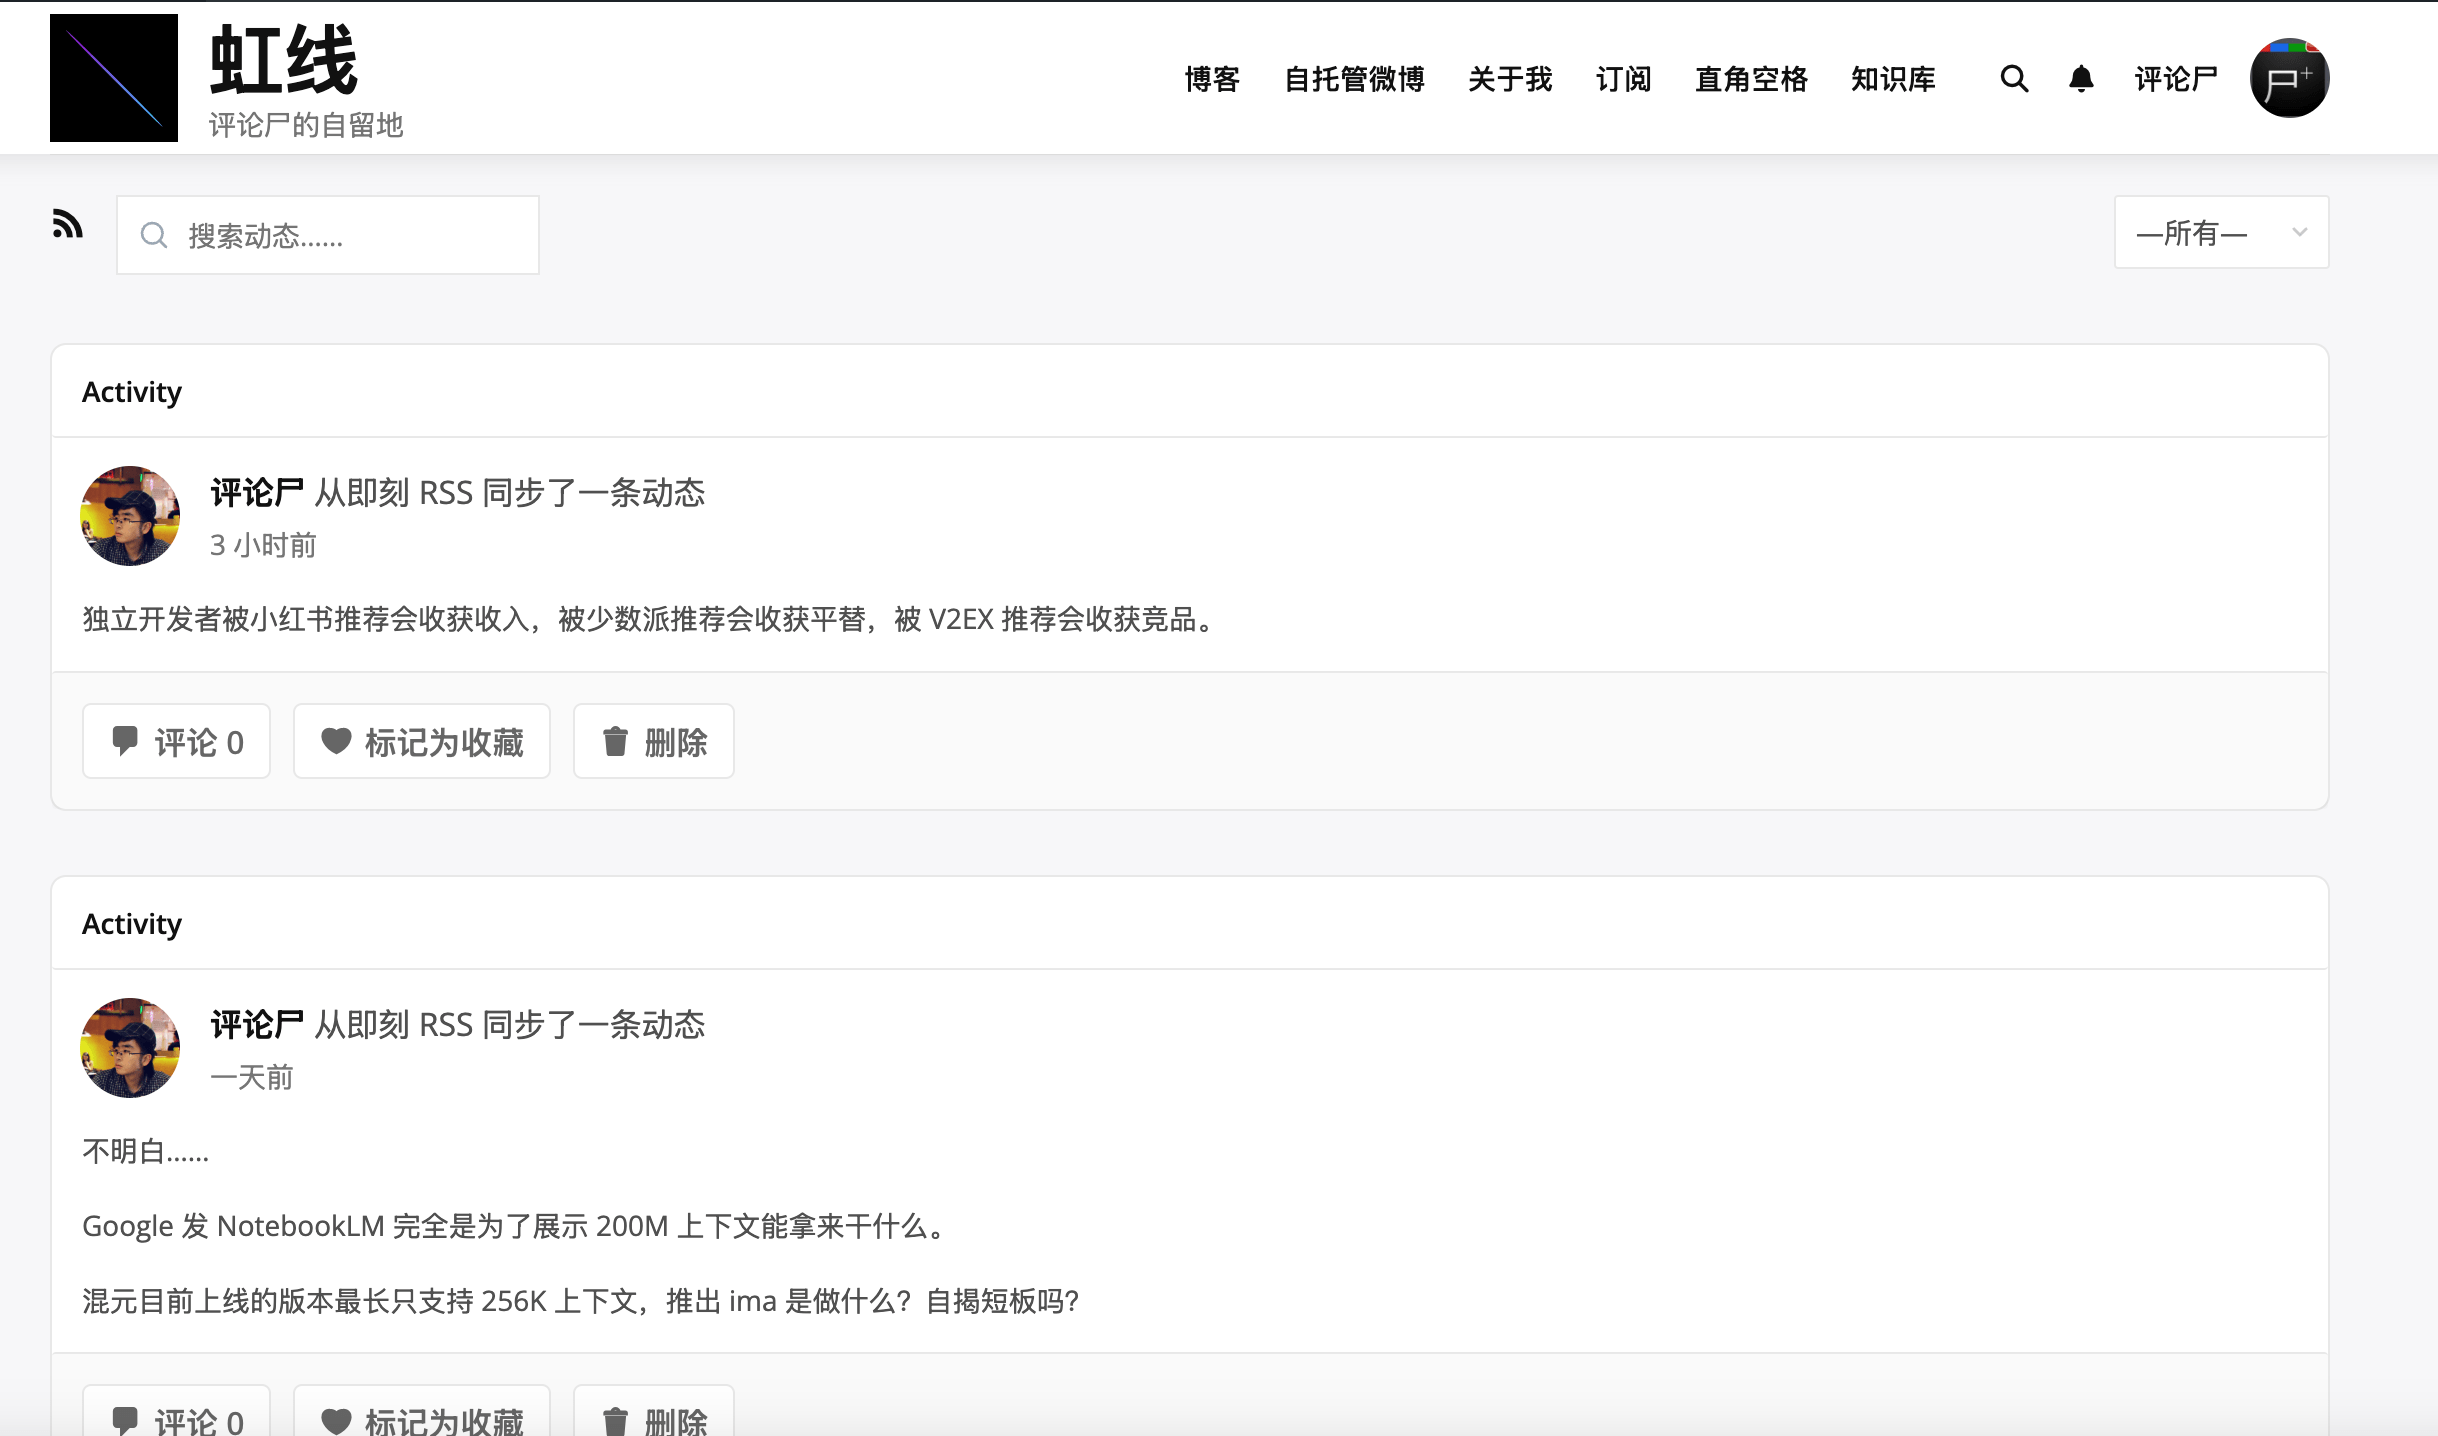
Task: Open the 博客 menu item
Action: pyautogui.click(x=1212, y=79)
